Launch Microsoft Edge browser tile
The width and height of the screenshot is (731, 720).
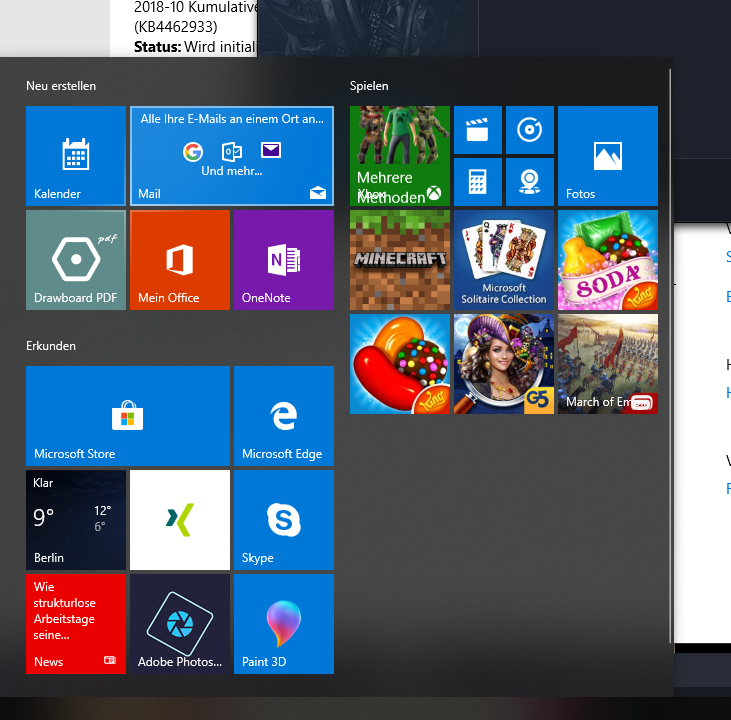tap(284, 416)
